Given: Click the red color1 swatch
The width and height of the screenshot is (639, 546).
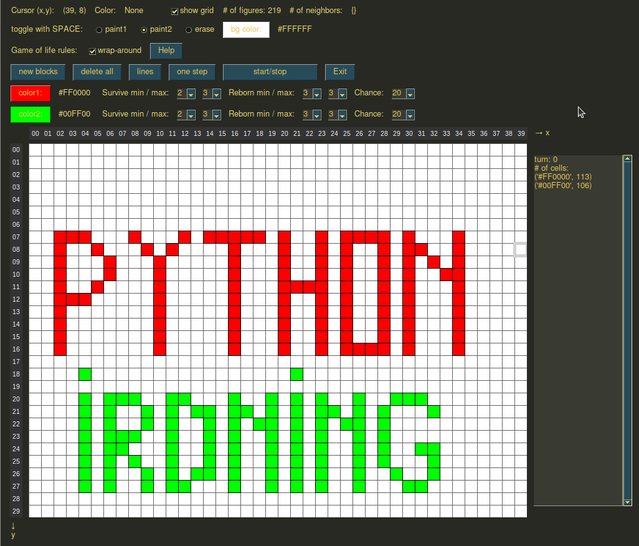Looking at the screenshot, I should pos(31,93).
